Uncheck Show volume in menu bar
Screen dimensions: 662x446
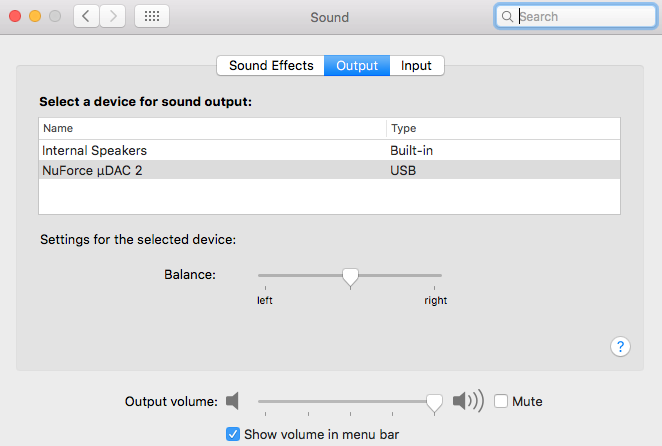coord(233,434)
